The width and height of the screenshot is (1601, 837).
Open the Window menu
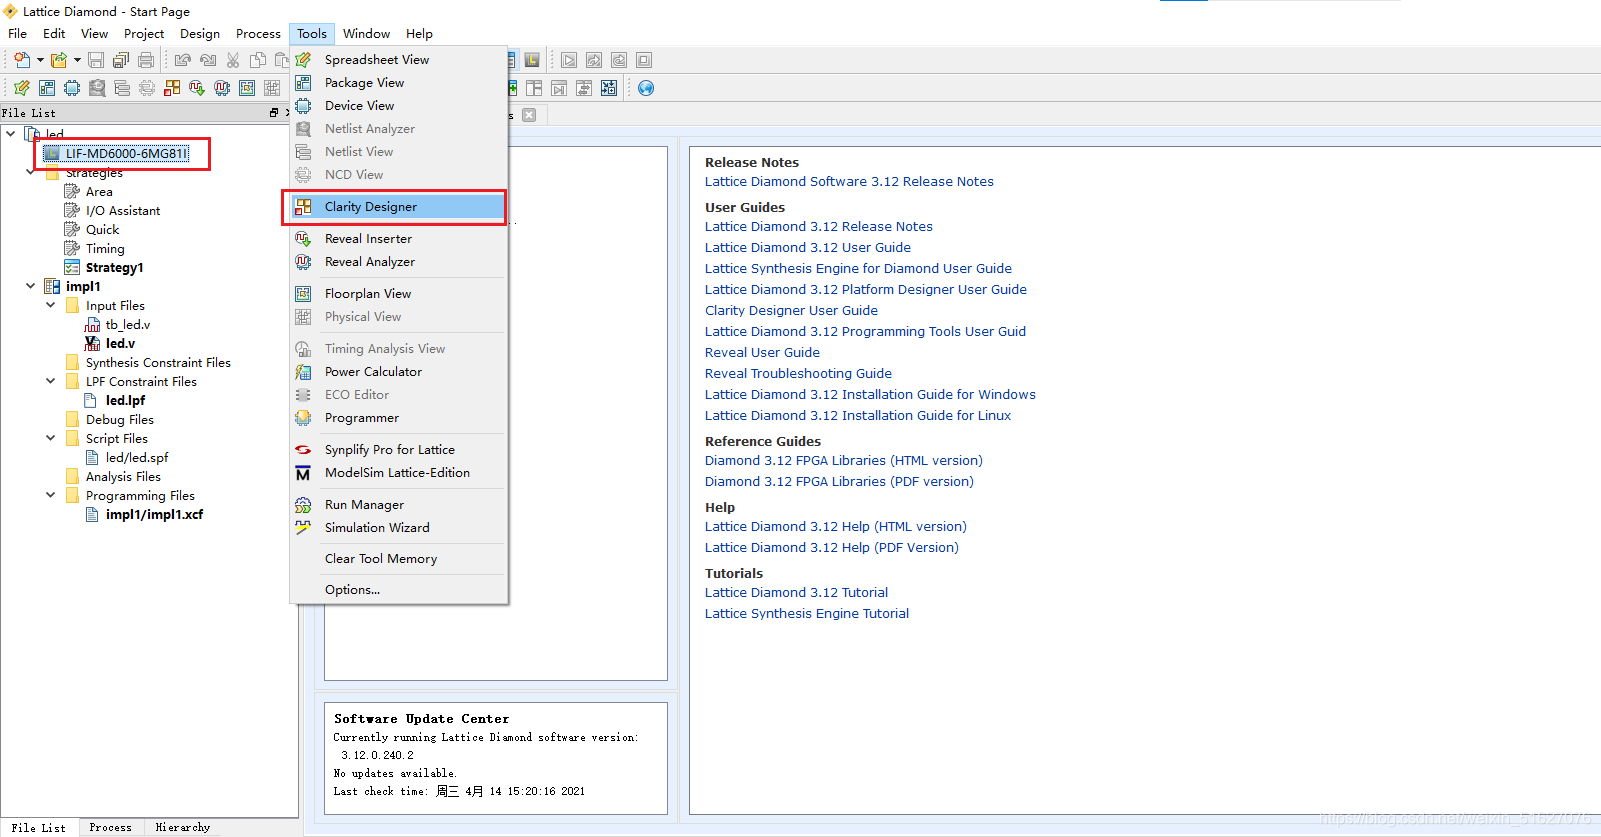[x=366, y=33]
